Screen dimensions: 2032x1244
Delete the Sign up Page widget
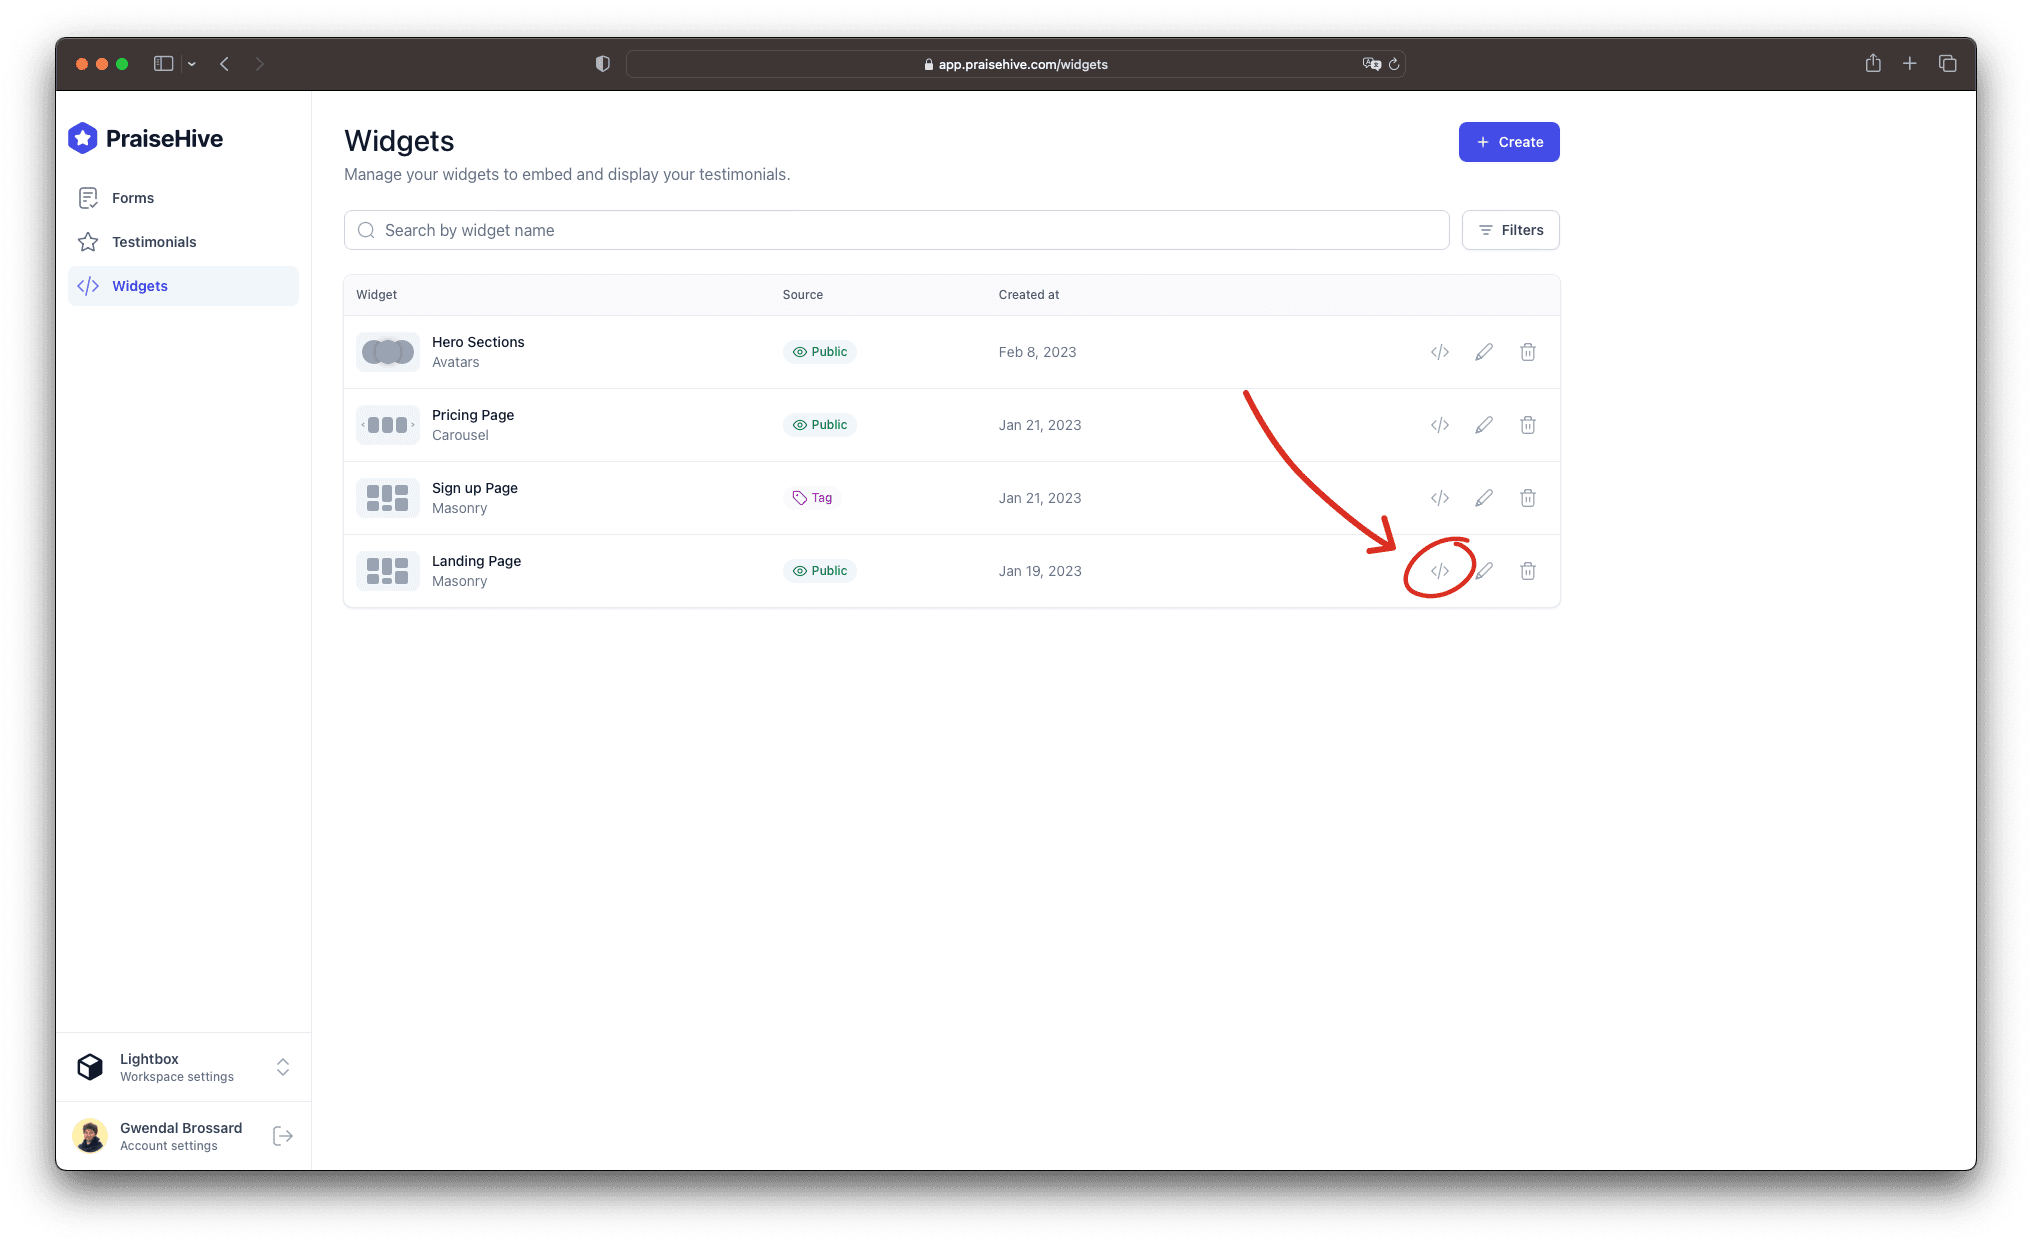pyautogui.click(x=1528, y=498)
